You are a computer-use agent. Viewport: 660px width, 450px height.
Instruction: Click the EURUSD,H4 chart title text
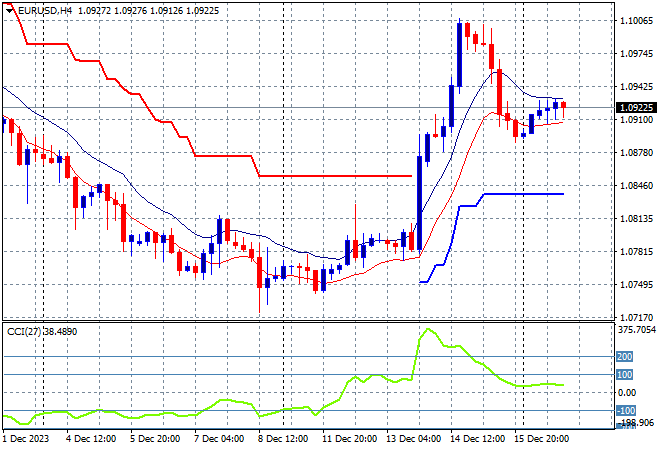click(45, 11)
